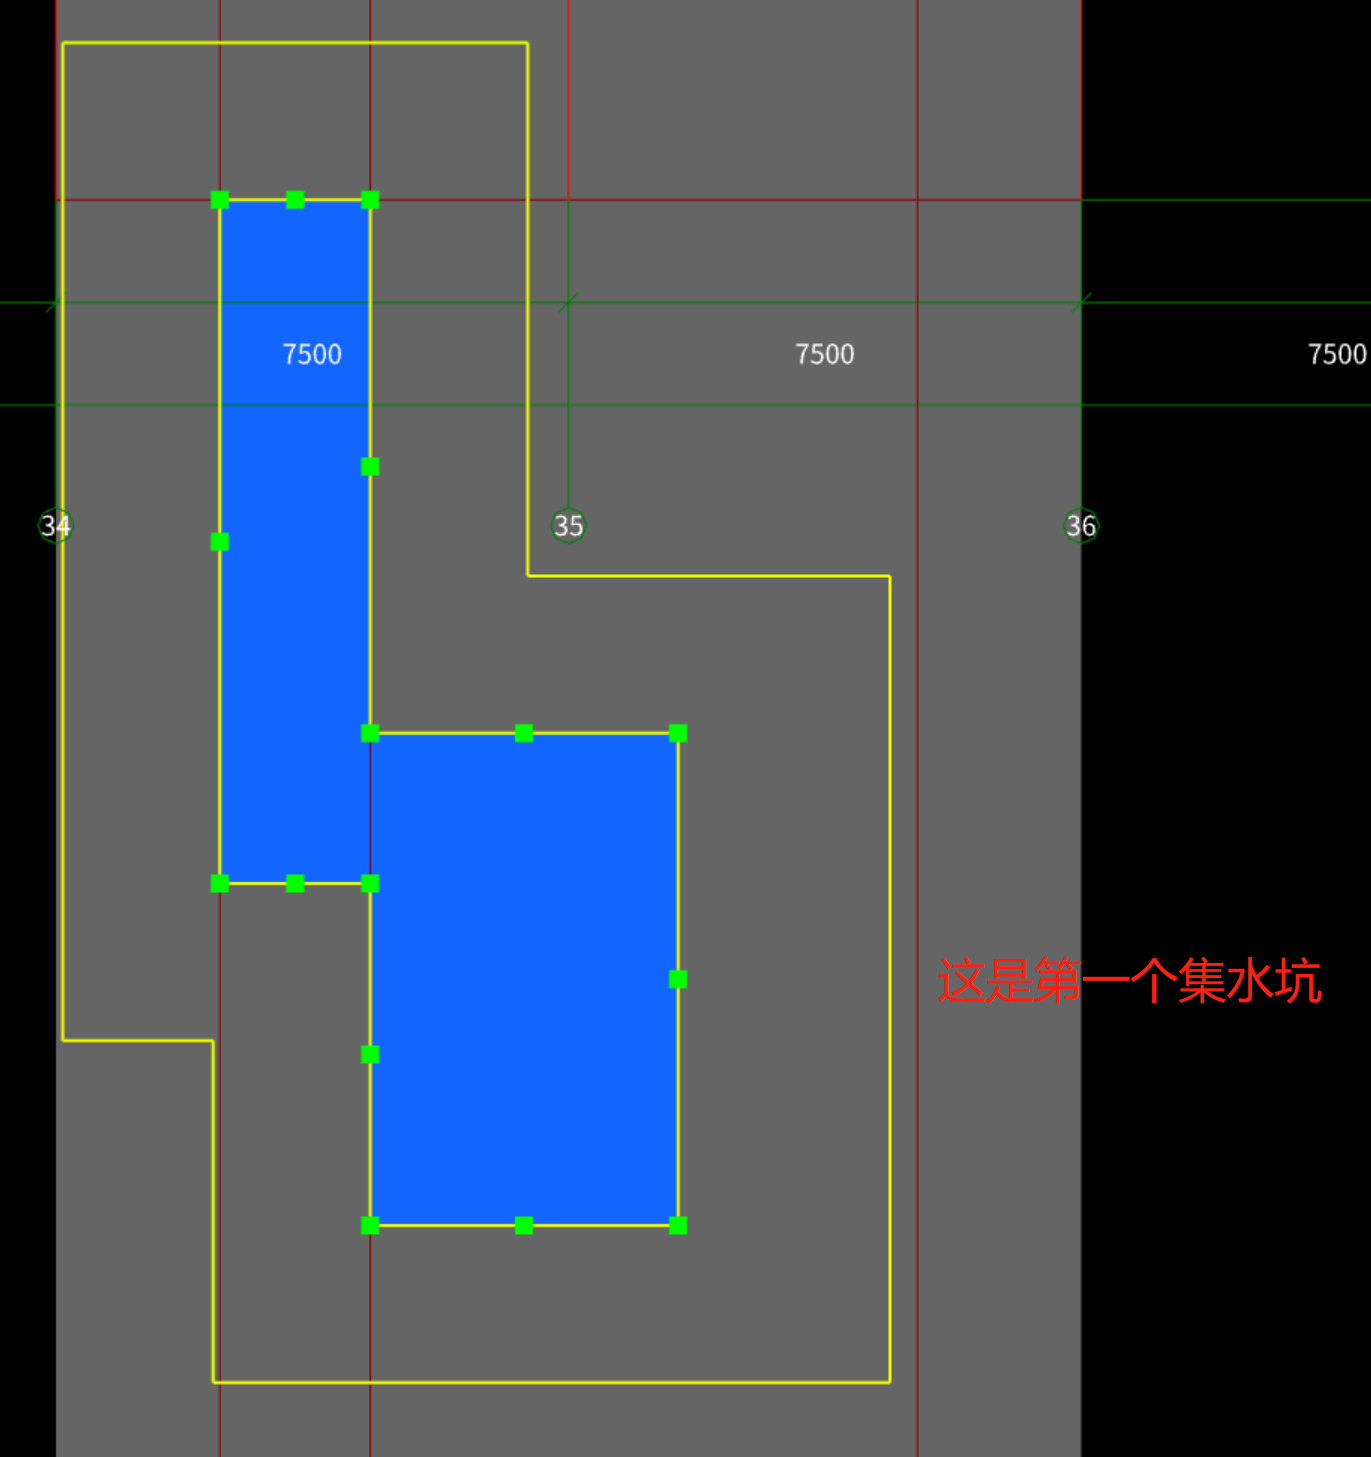This screenshot has height=1457, width=1371.
Task: Select the bottom-right corner grip of the narrow blue pit
Action: pos(370,883)
